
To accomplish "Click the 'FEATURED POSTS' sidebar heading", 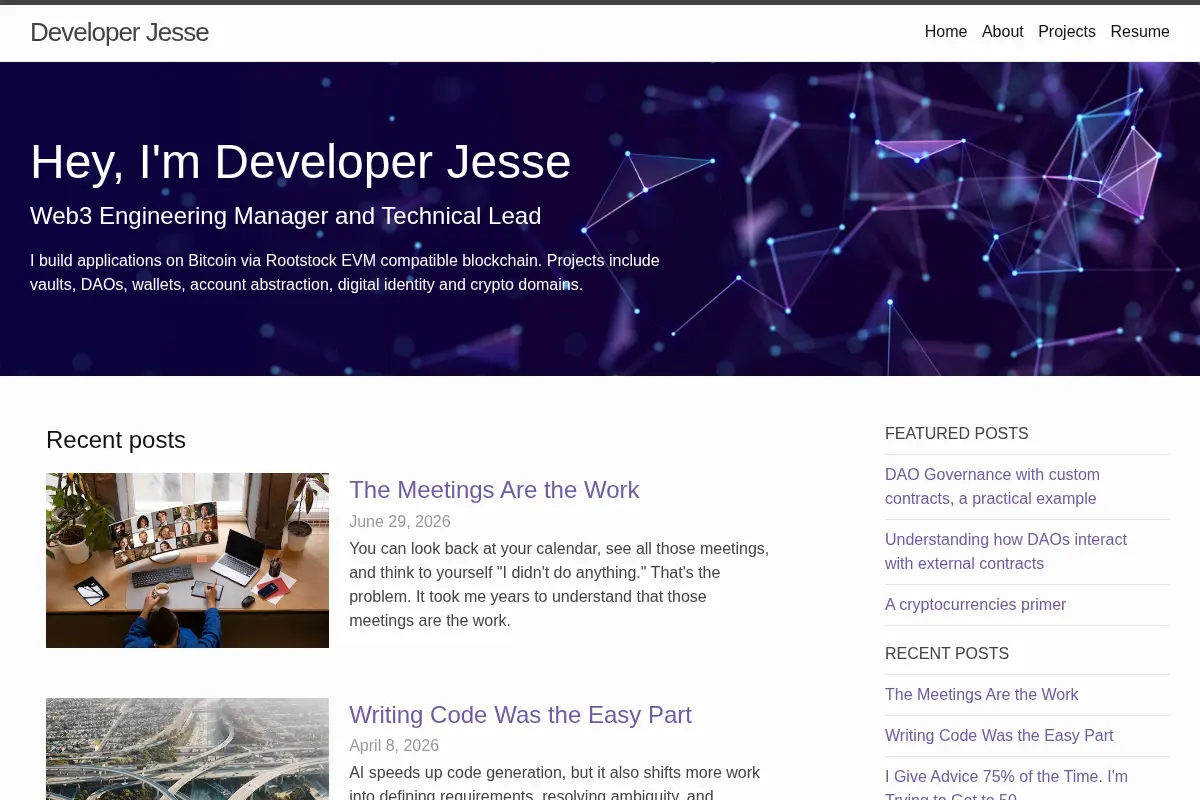I will (957, 434).
